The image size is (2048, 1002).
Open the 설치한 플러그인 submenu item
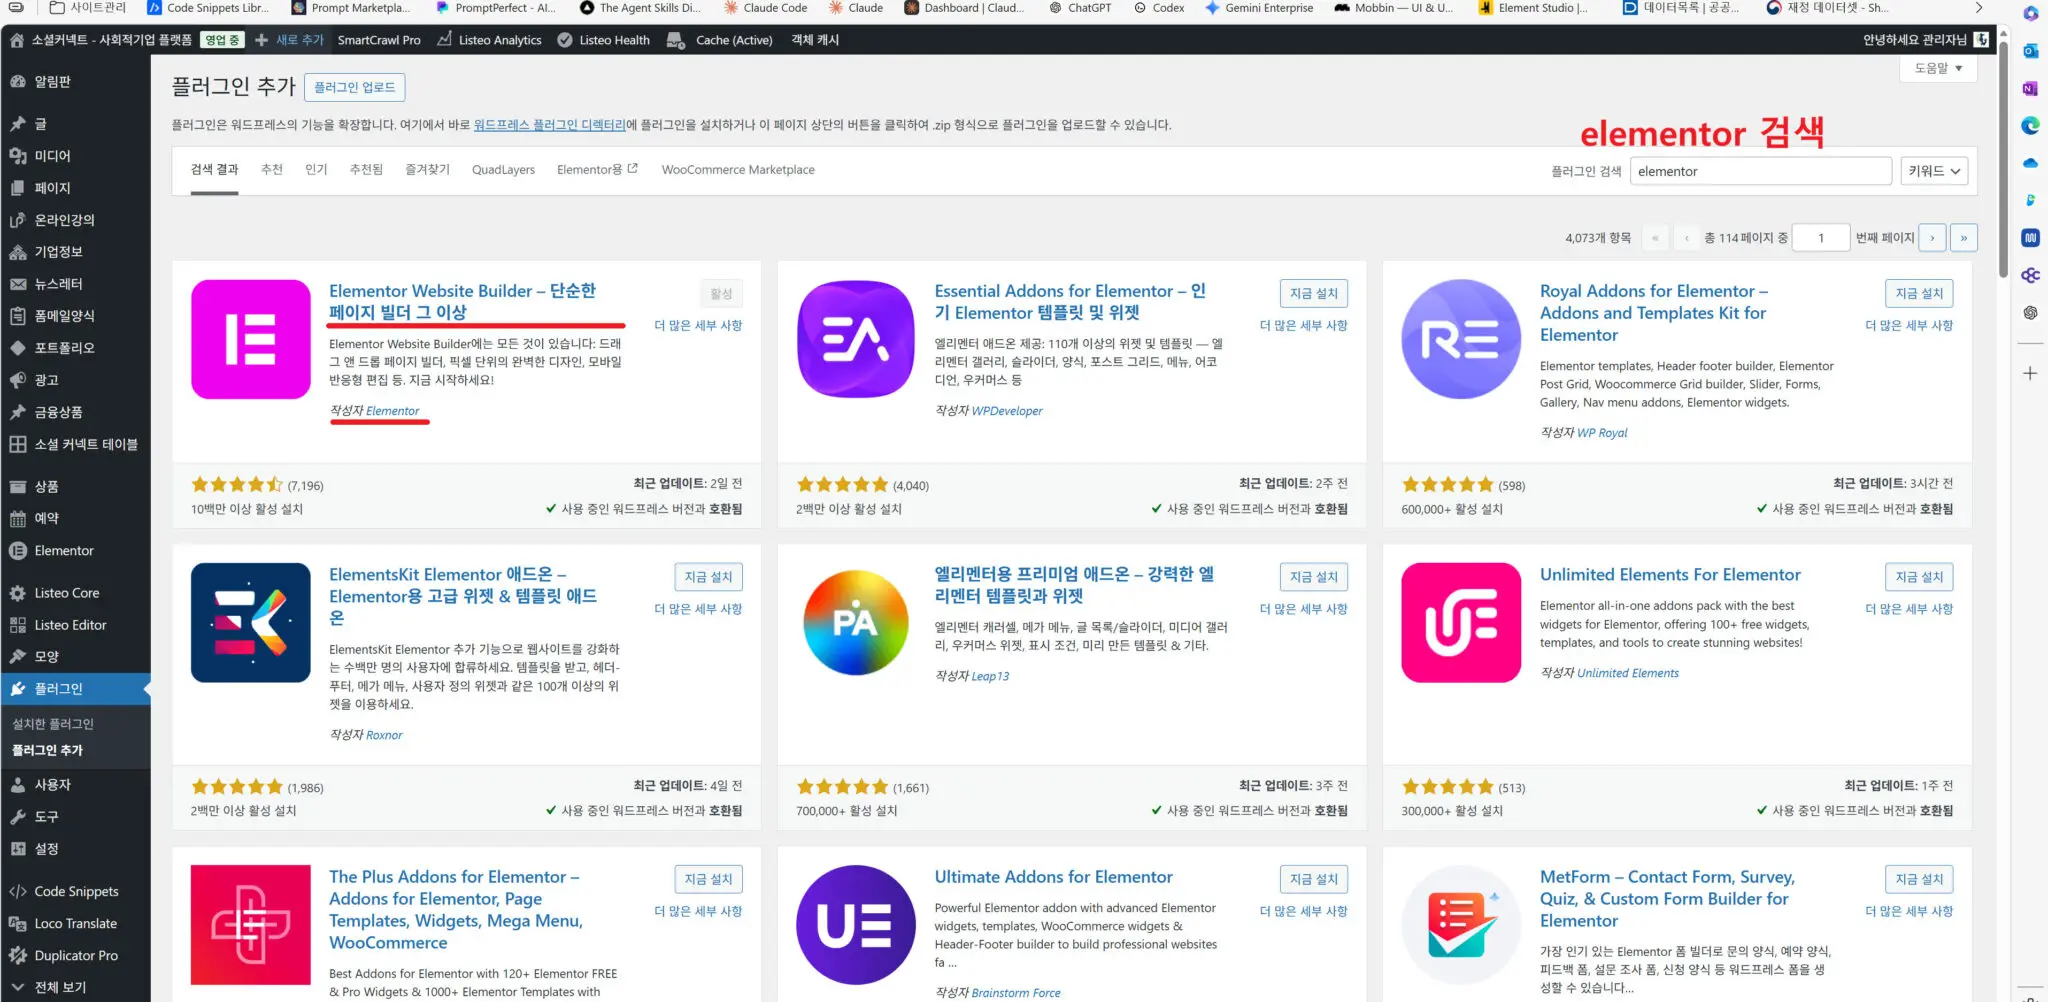tap(53, 724)
